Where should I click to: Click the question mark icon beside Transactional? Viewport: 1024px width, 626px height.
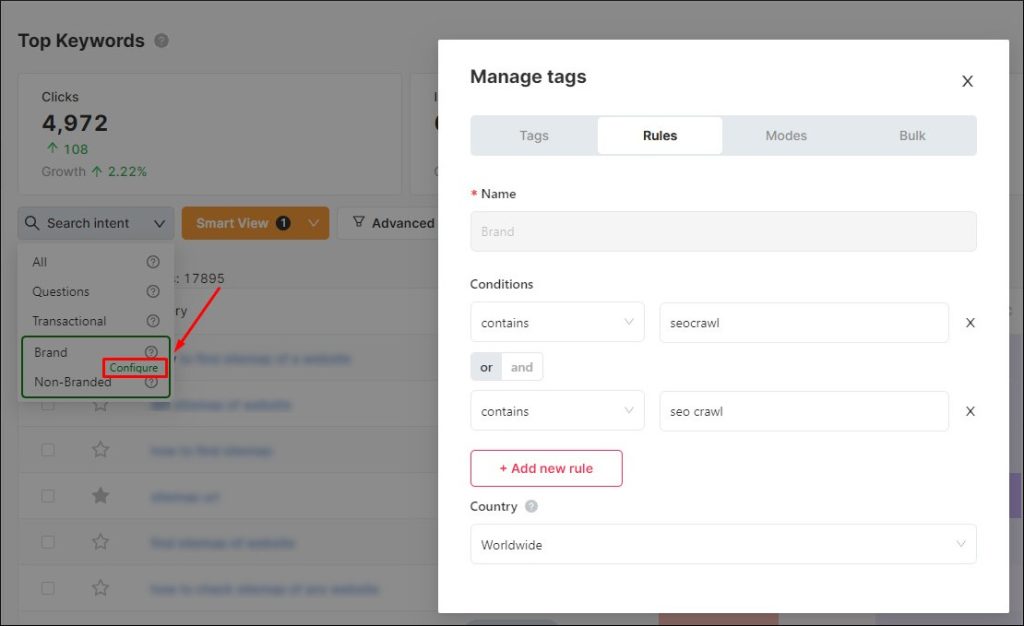[151, 321]
